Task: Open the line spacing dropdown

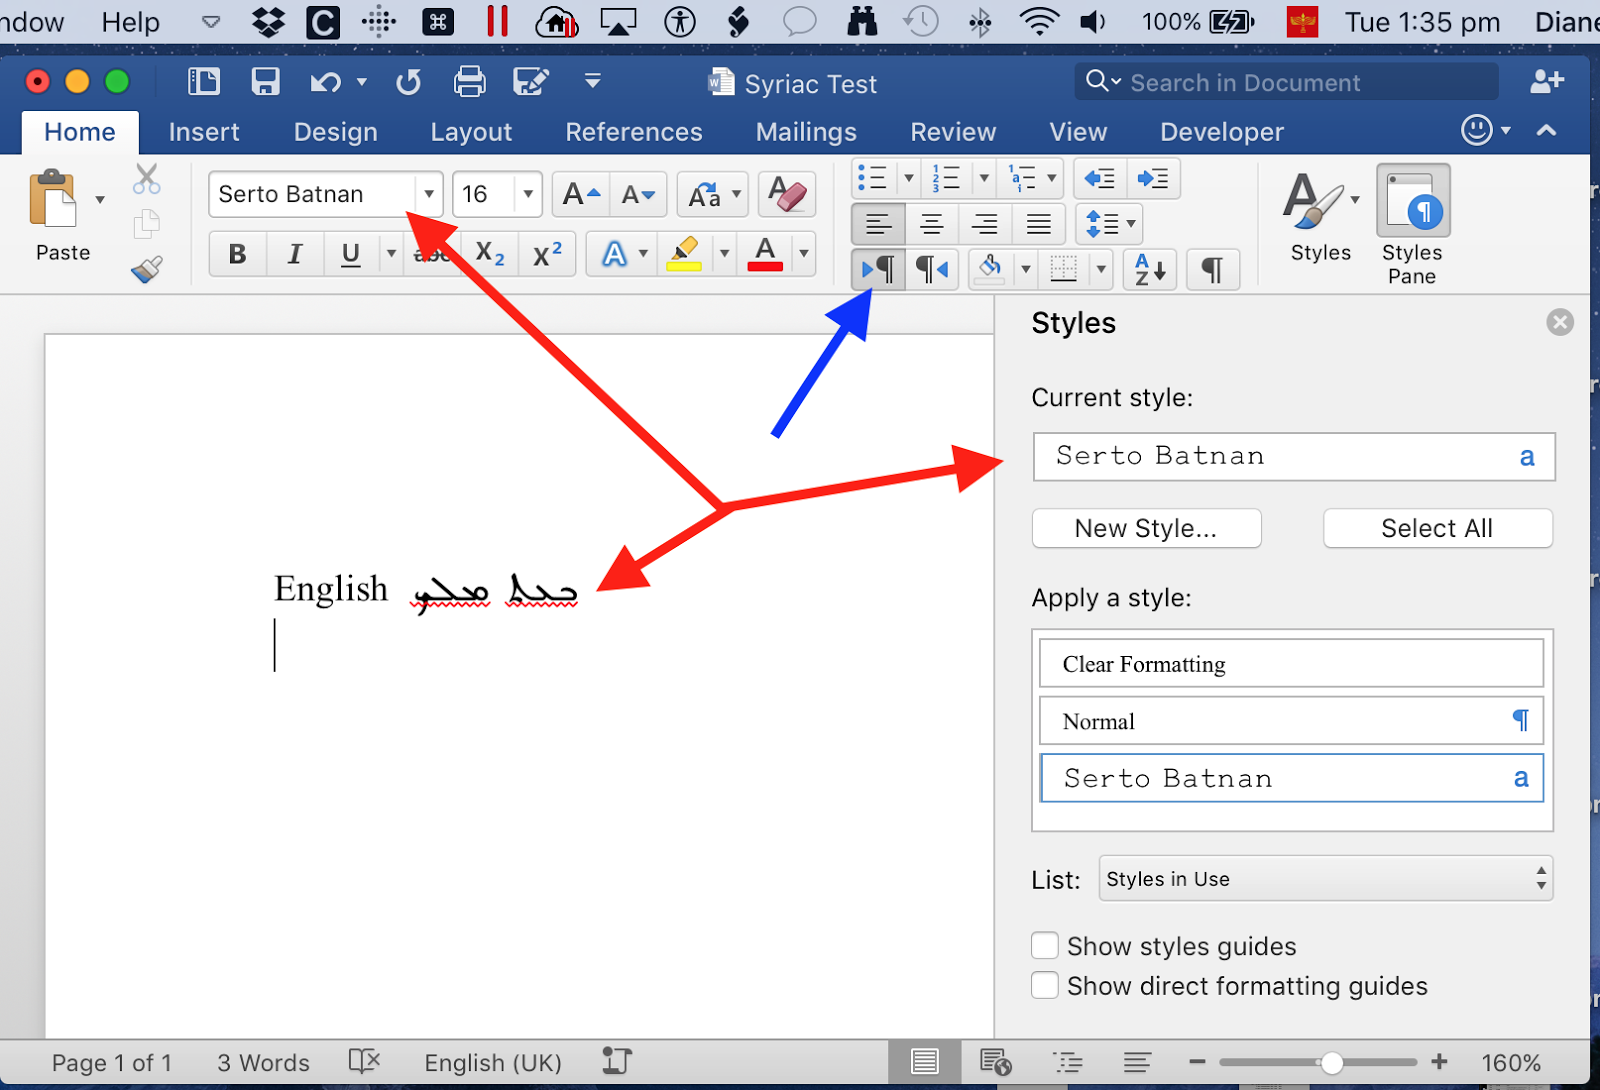Action: click(x=1109, y=224)
